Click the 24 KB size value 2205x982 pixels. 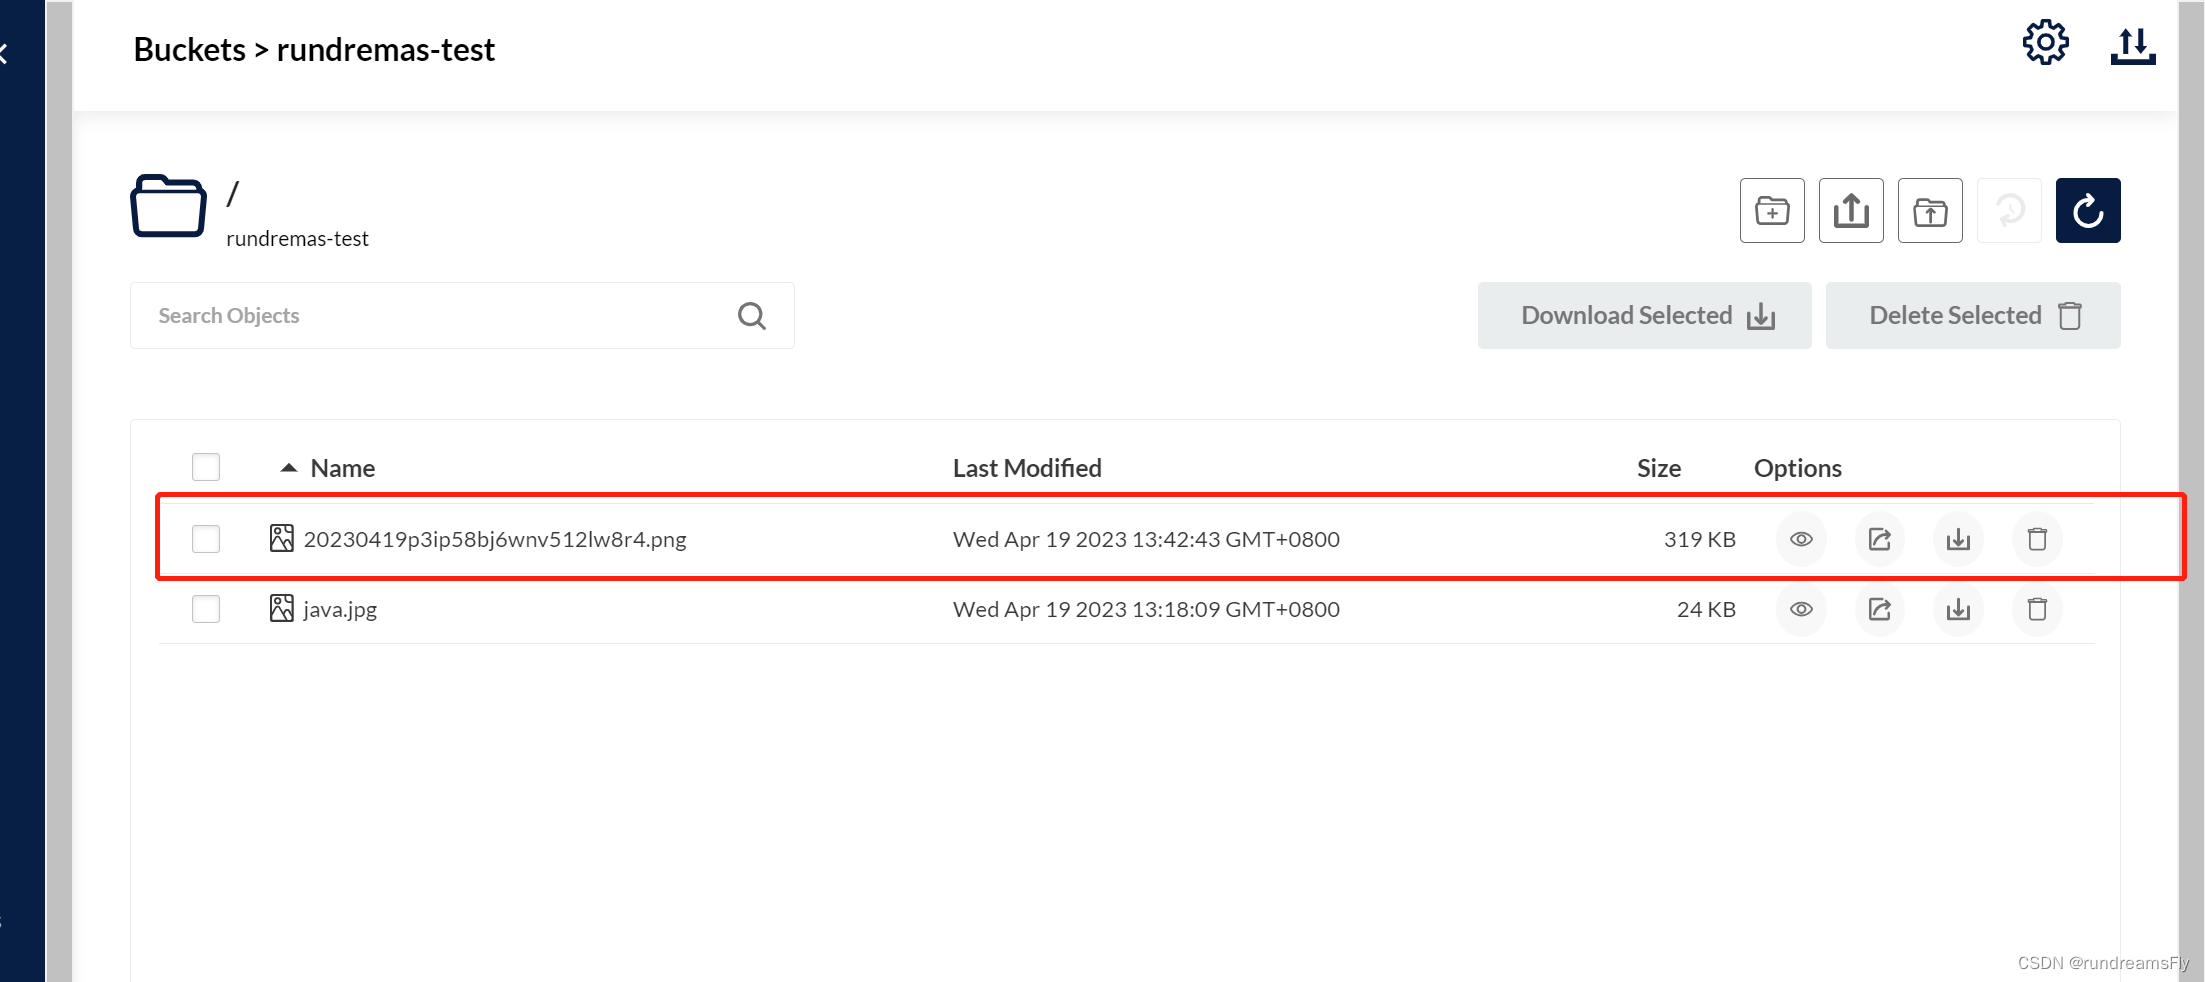(1706, 610)
